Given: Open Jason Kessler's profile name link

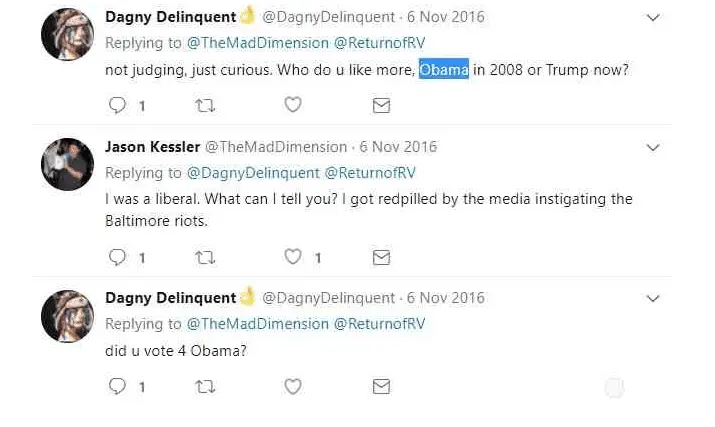Looking at the screenshot, I should 152,147.
